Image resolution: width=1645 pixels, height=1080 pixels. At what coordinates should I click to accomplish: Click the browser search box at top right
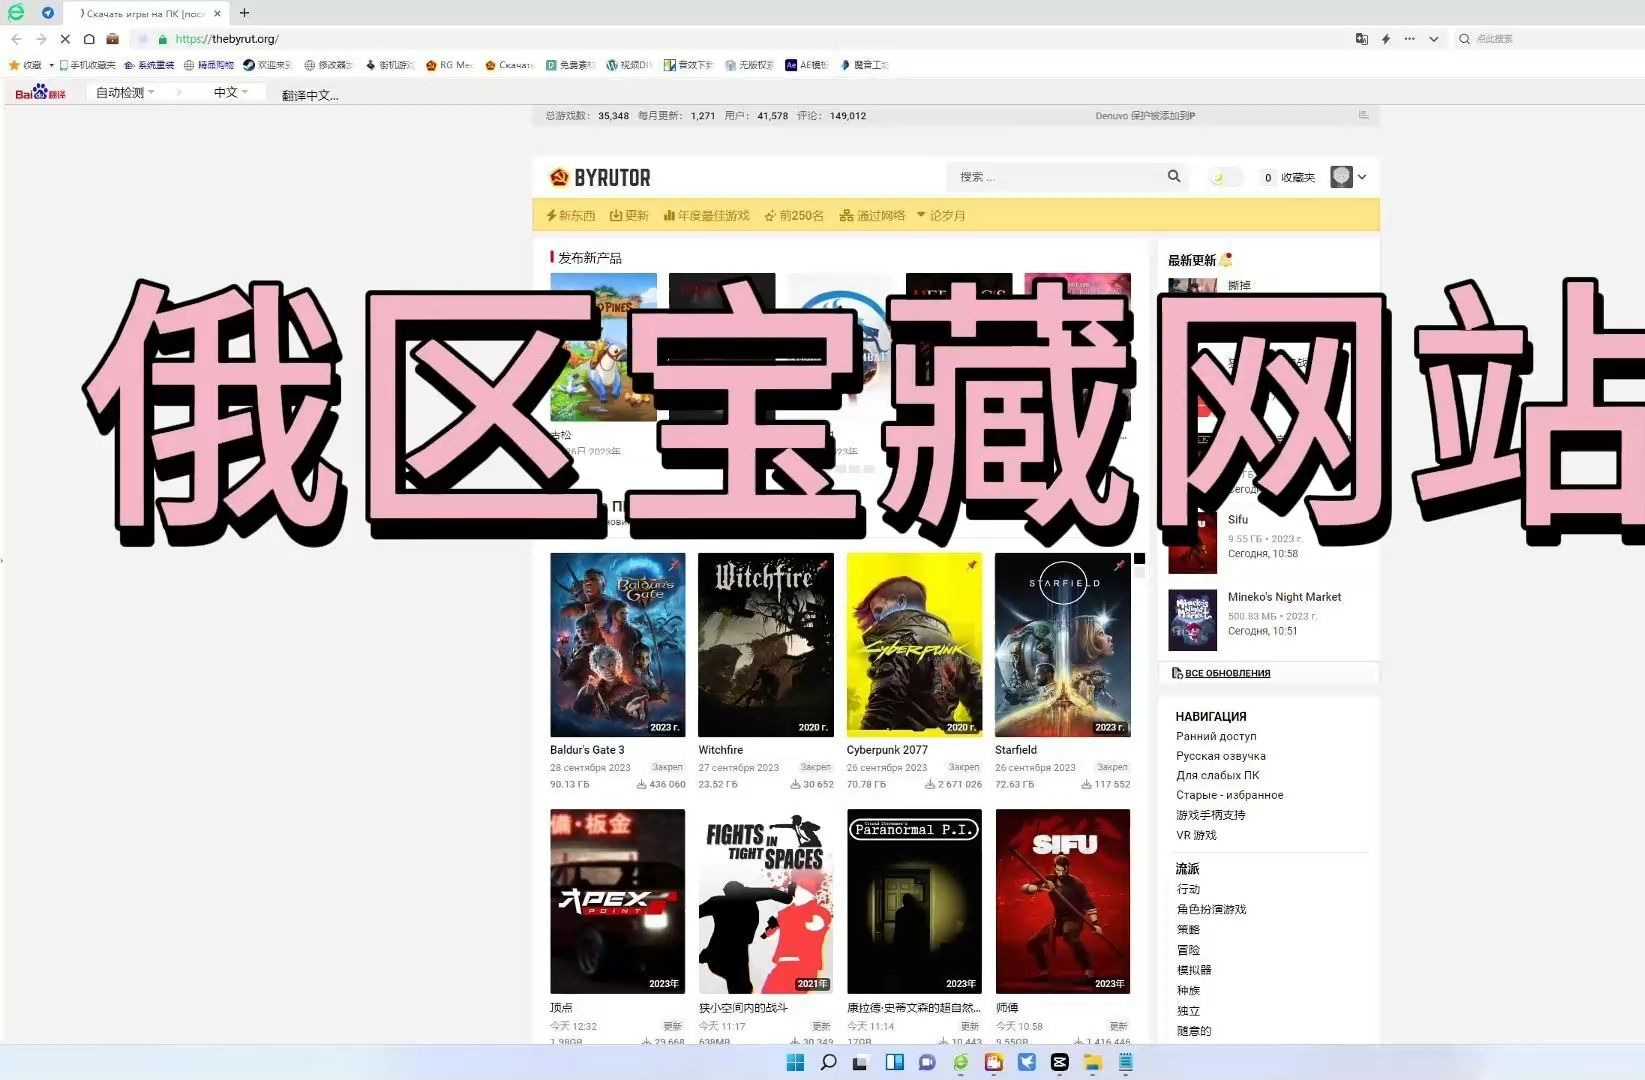tap(1550, 39)
